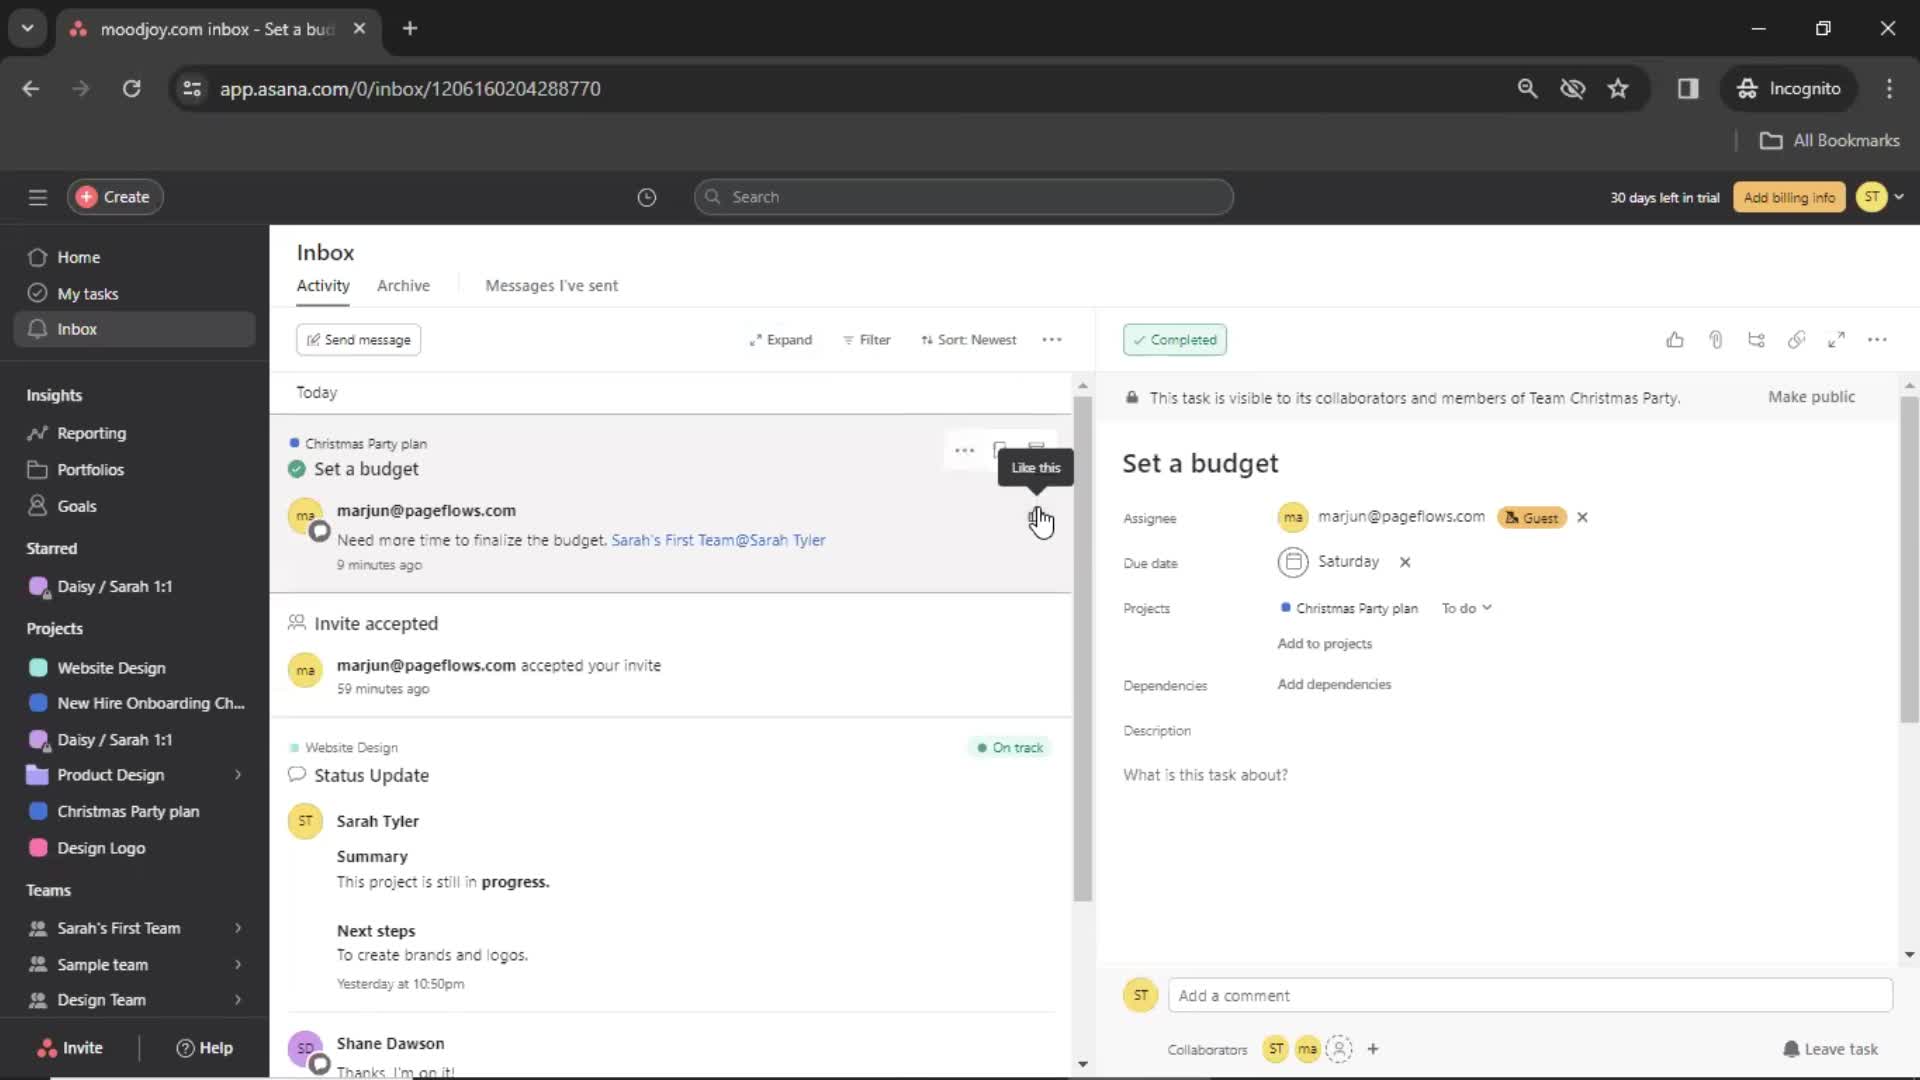Click the attachment/paperclip icon on task
The width and height of the screenshot is (1920, 1080).
click(x=1714, y=339)
